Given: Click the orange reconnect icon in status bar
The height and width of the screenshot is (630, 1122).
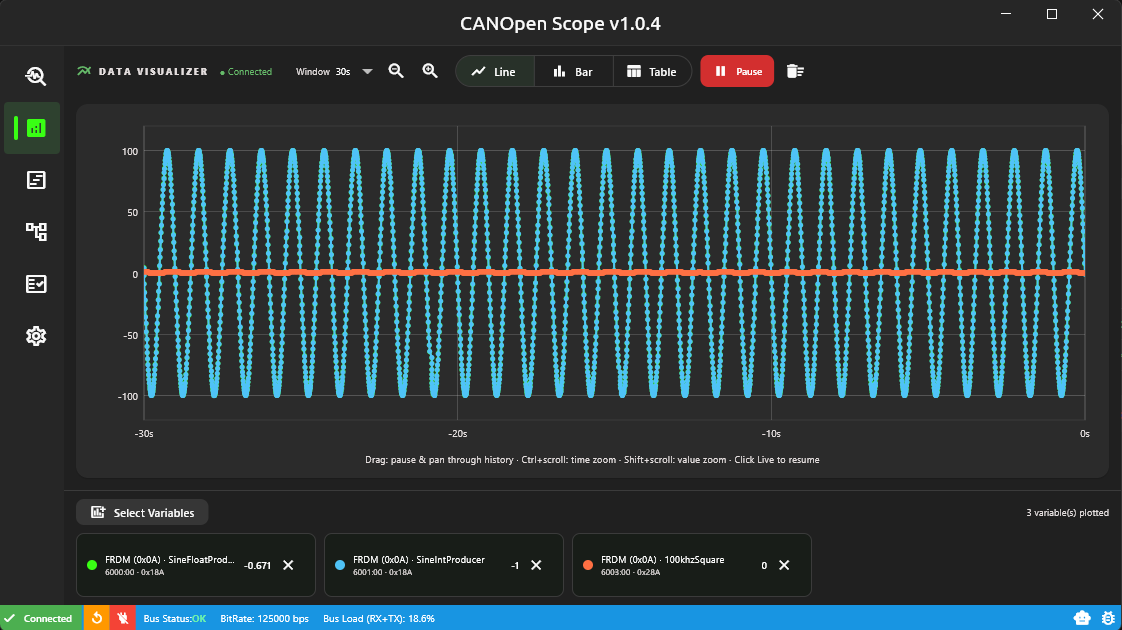Looking at the screenshot, I should [97, 618].
